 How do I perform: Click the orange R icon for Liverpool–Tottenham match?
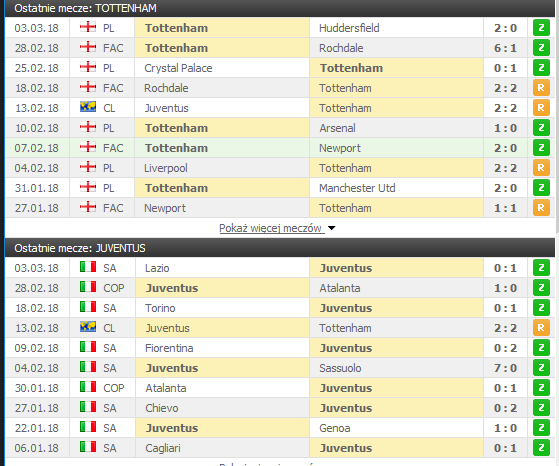point(541,168)
